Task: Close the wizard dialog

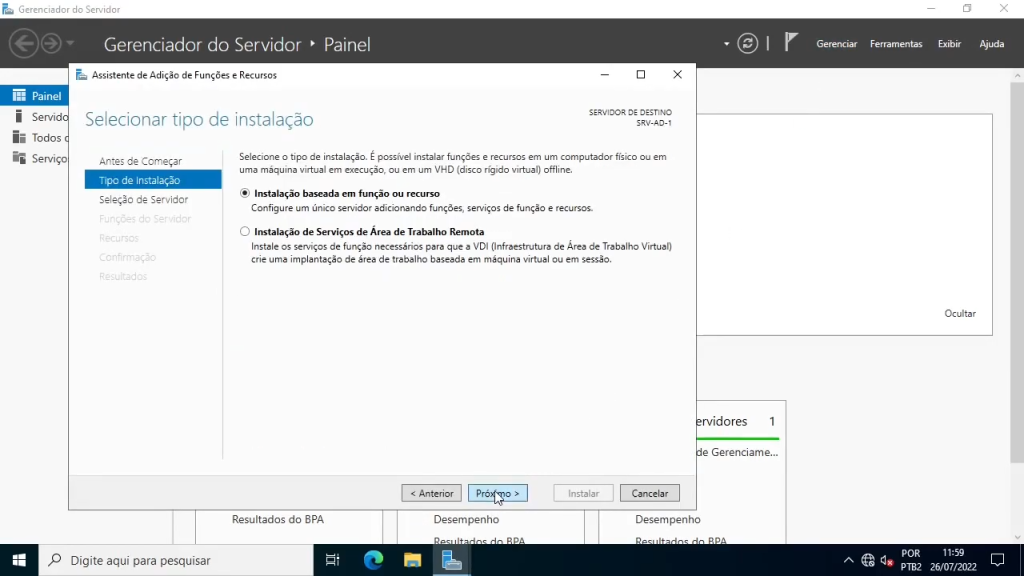Action: (x=677, y=74)
